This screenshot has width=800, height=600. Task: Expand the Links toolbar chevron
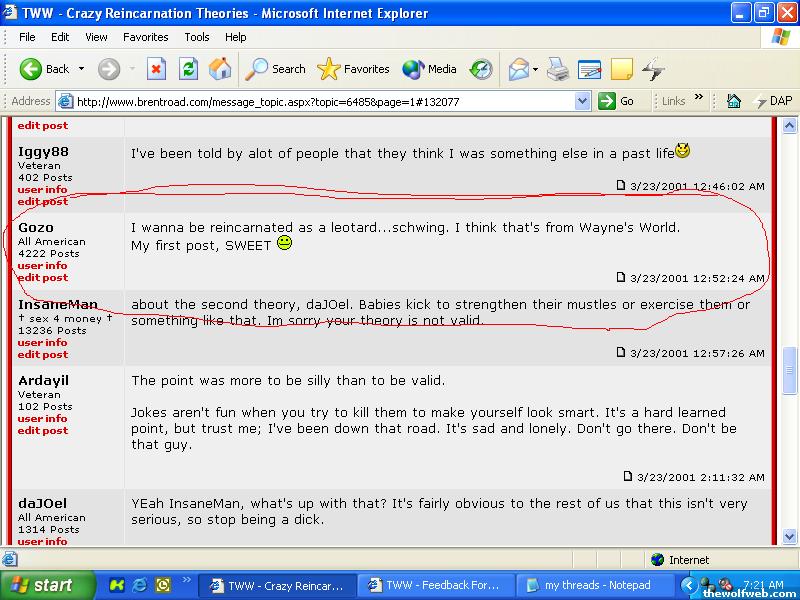(699, 100)
